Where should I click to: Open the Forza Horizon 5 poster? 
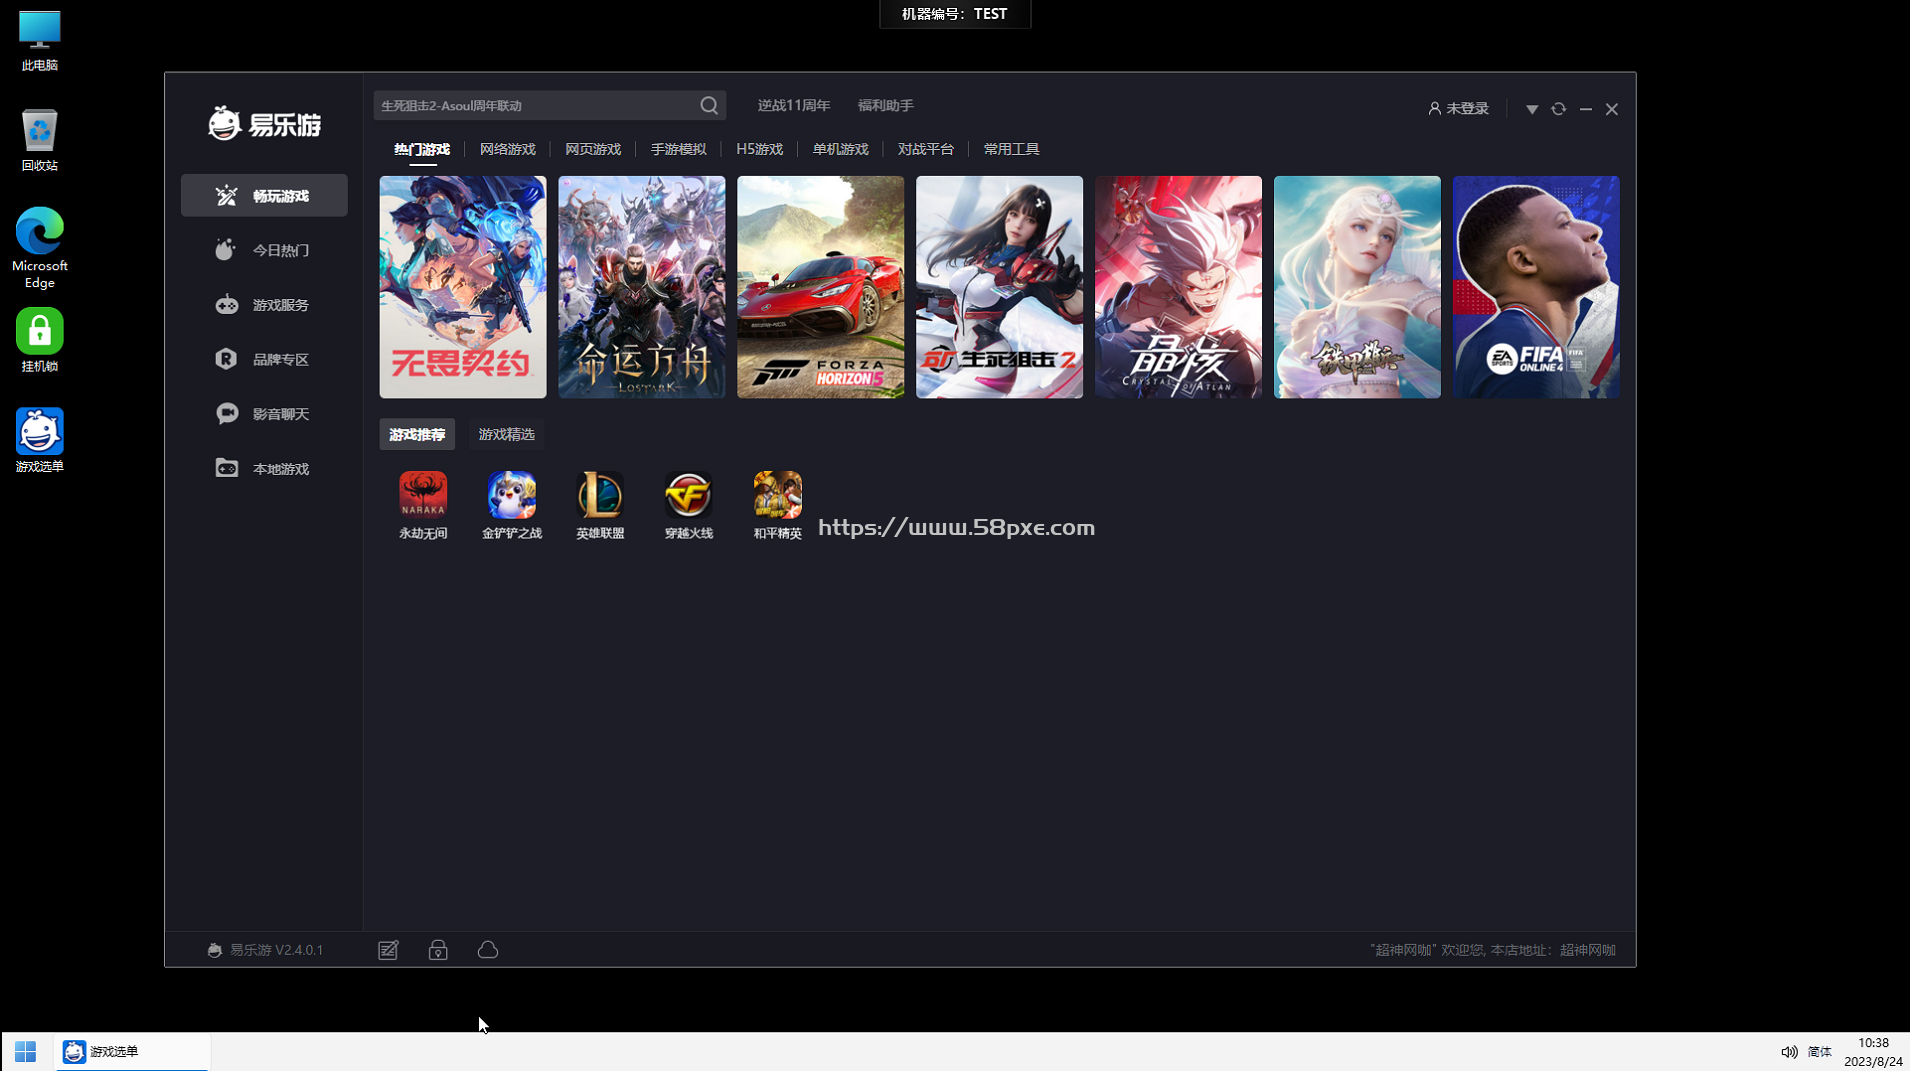pos(821,287)
